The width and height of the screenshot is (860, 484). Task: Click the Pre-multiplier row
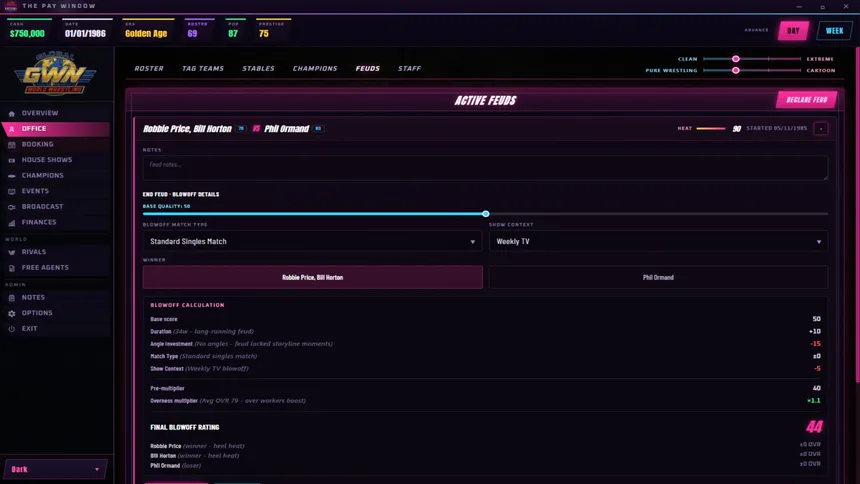(485, 388)
